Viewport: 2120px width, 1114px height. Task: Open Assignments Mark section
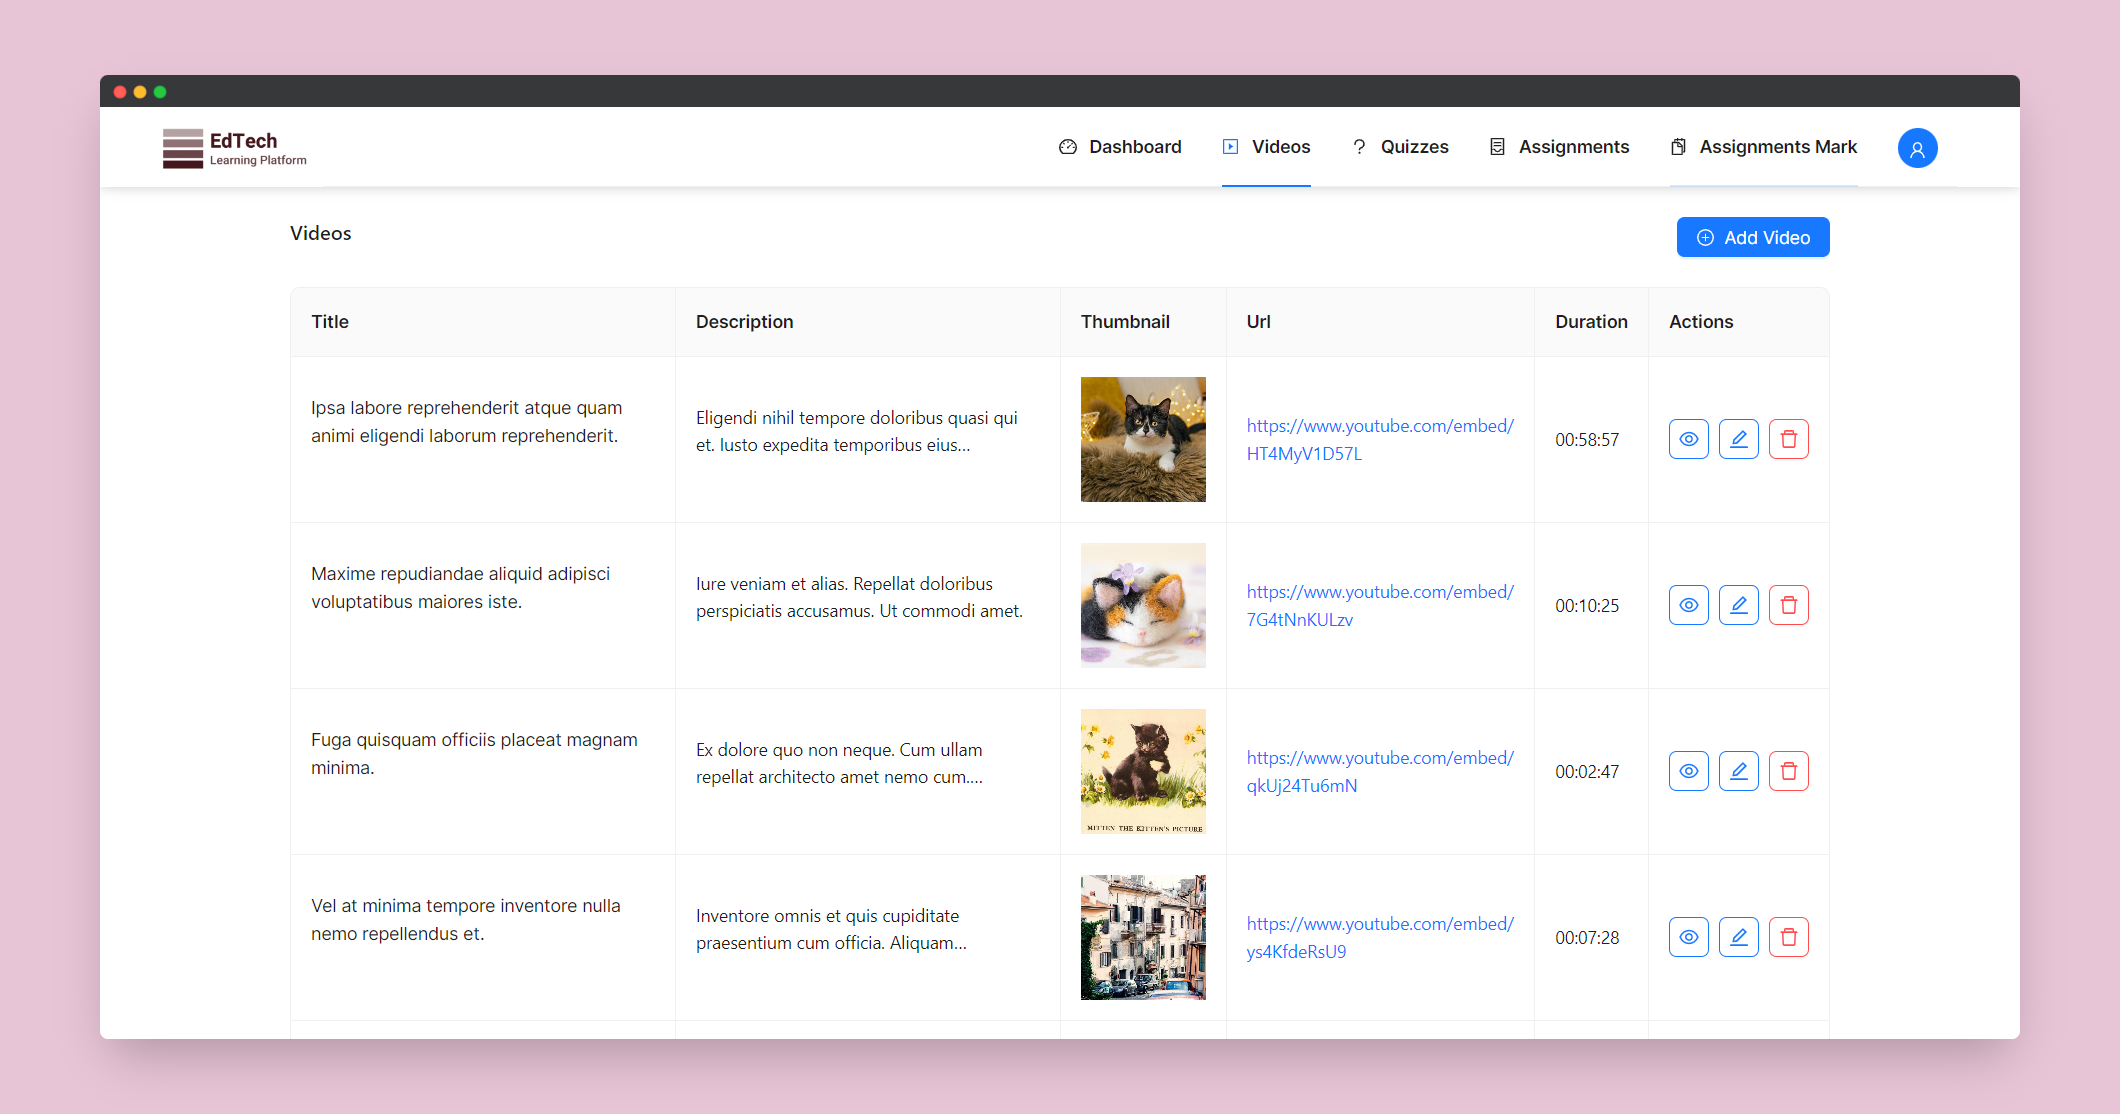click(1764, 147)
